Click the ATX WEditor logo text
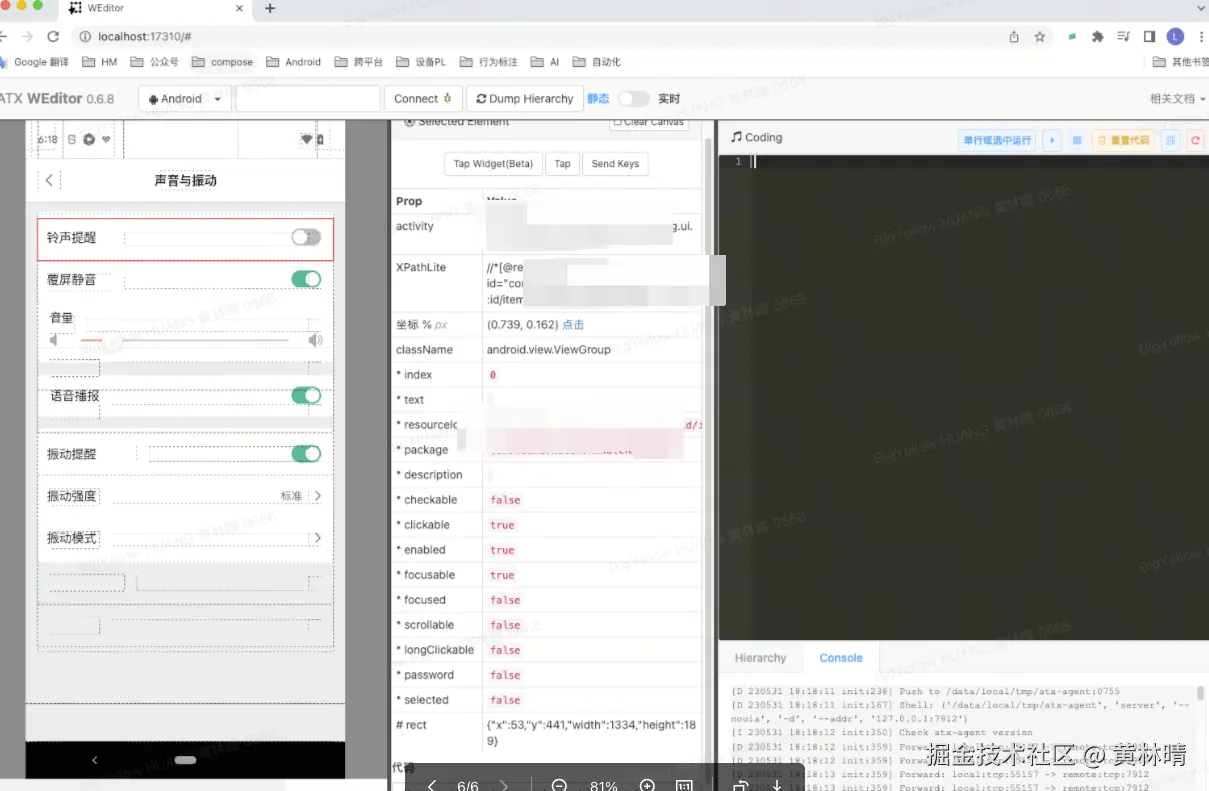Viewport: 1209px width, 791px height. click(57, 99)
